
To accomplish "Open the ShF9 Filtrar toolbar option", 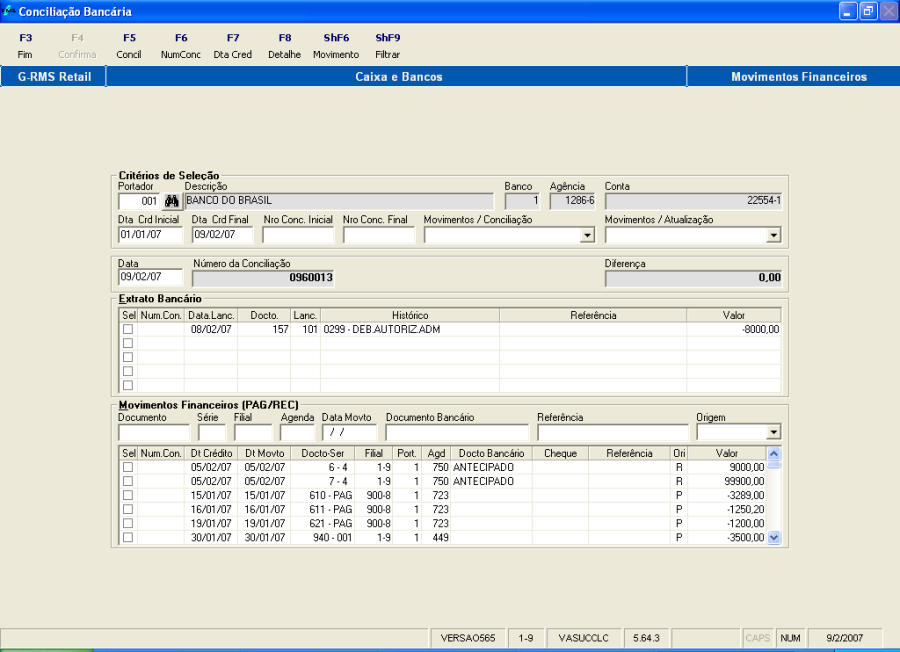I will click(388, 46).
